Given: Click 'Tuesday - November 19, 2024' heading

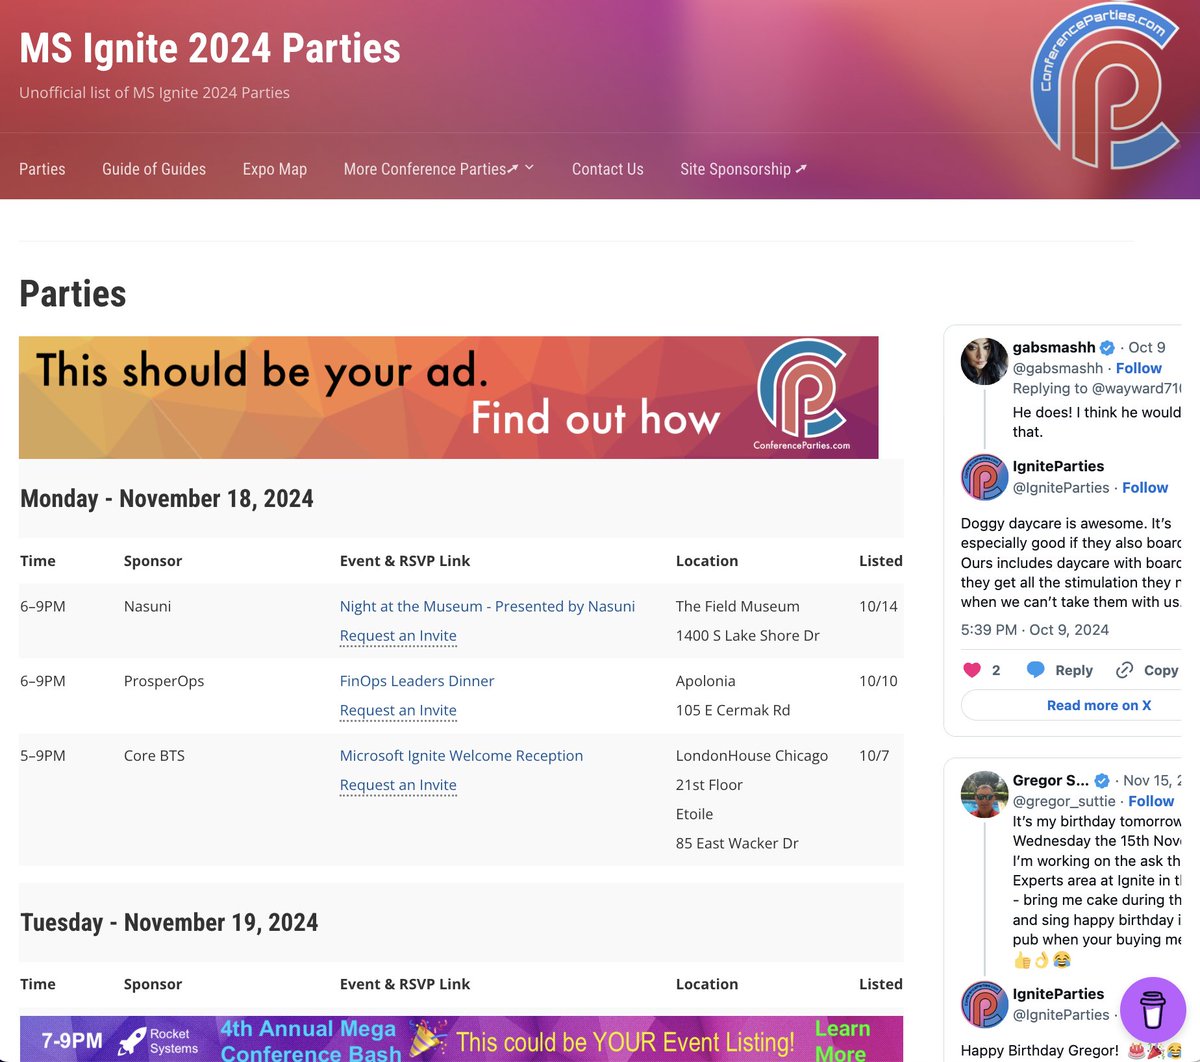Looking at the screenshot, I should coord(169,922).
